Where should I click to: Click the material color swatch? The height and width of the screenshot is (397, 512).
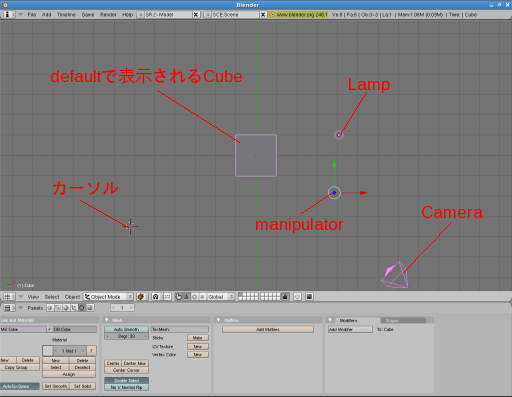[48, 351]
